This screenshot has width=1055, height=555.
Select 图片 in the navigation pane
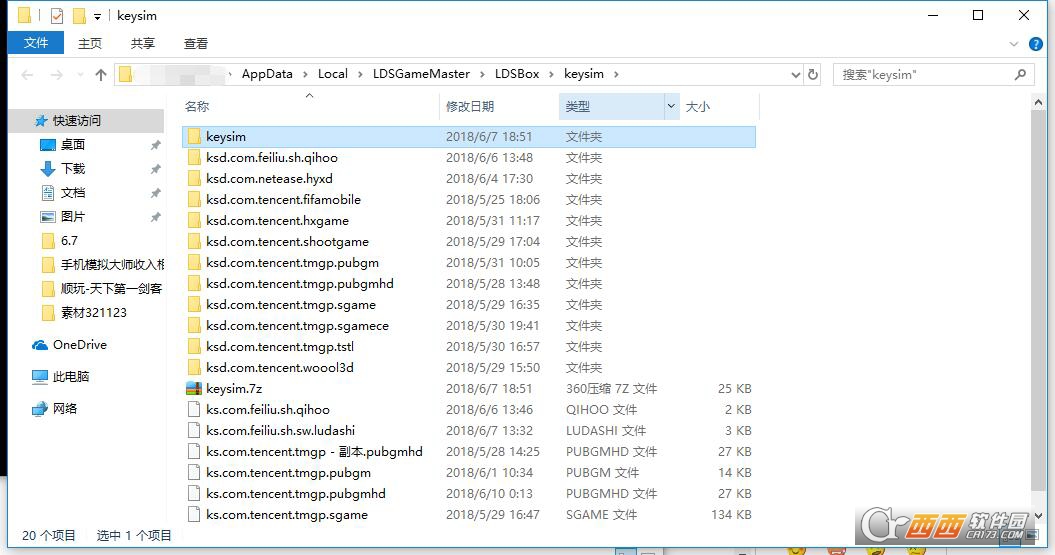click(x=73, y=217)
